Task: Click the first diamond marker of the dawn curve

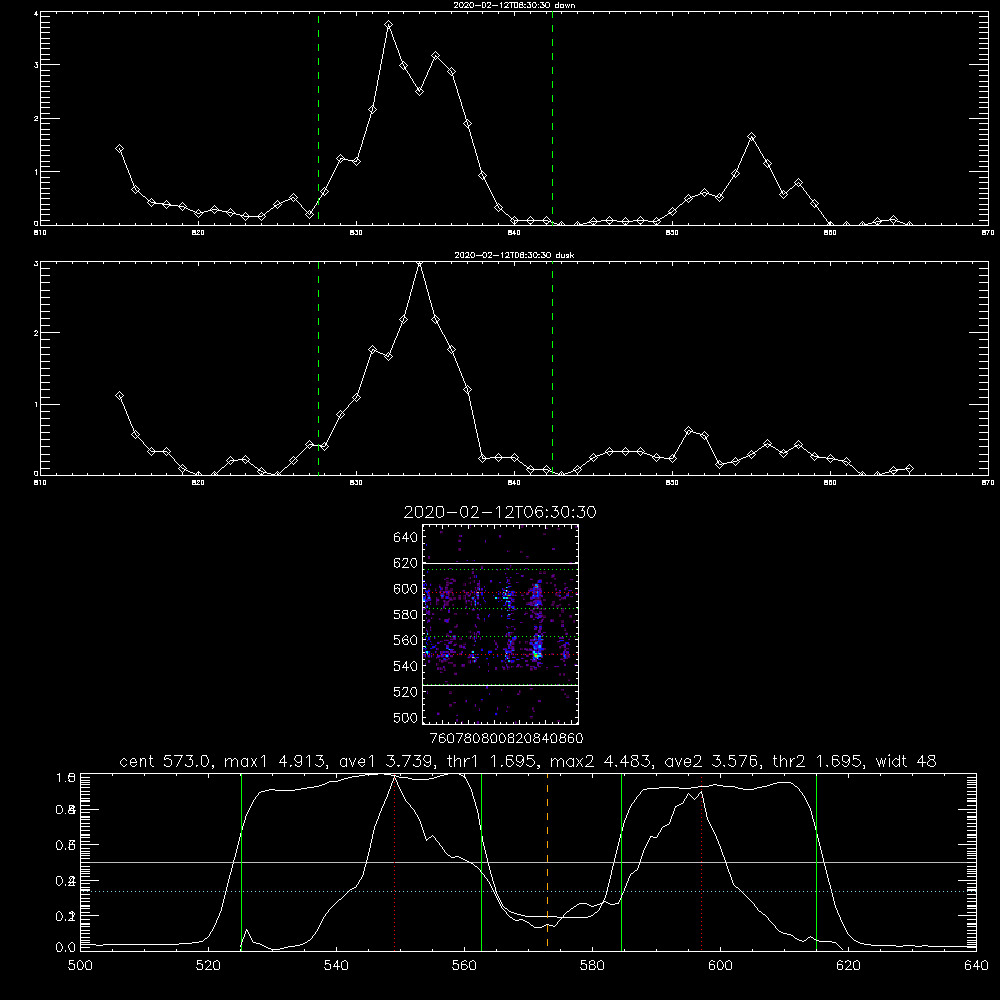Action: click(119, 149)
